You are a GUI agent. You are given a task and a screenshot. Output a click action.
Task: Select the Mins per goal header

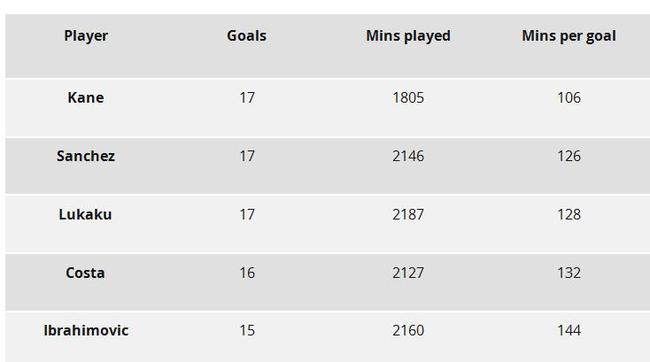pyautogui.click(x=569, y=36)
